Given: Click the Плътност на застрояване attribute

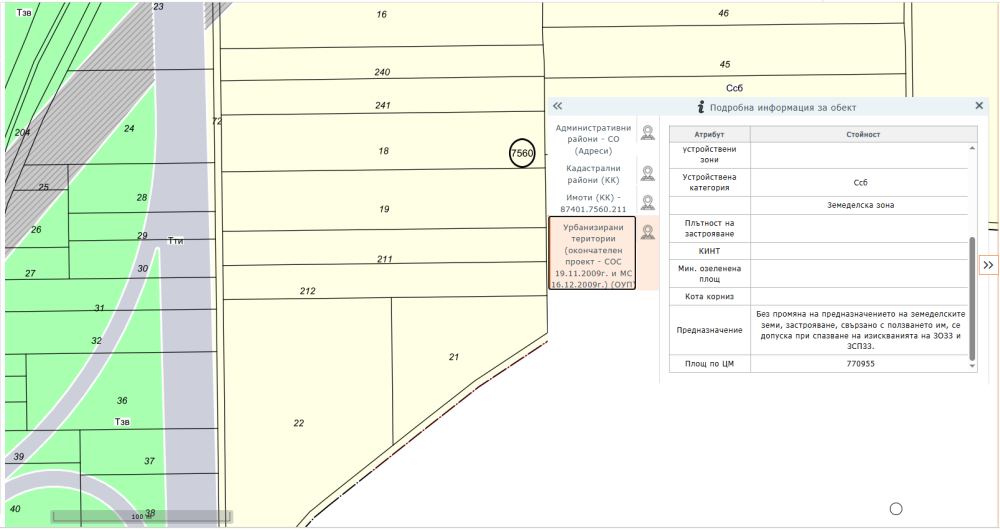Looking at the screenshot, I should point(709,228).
